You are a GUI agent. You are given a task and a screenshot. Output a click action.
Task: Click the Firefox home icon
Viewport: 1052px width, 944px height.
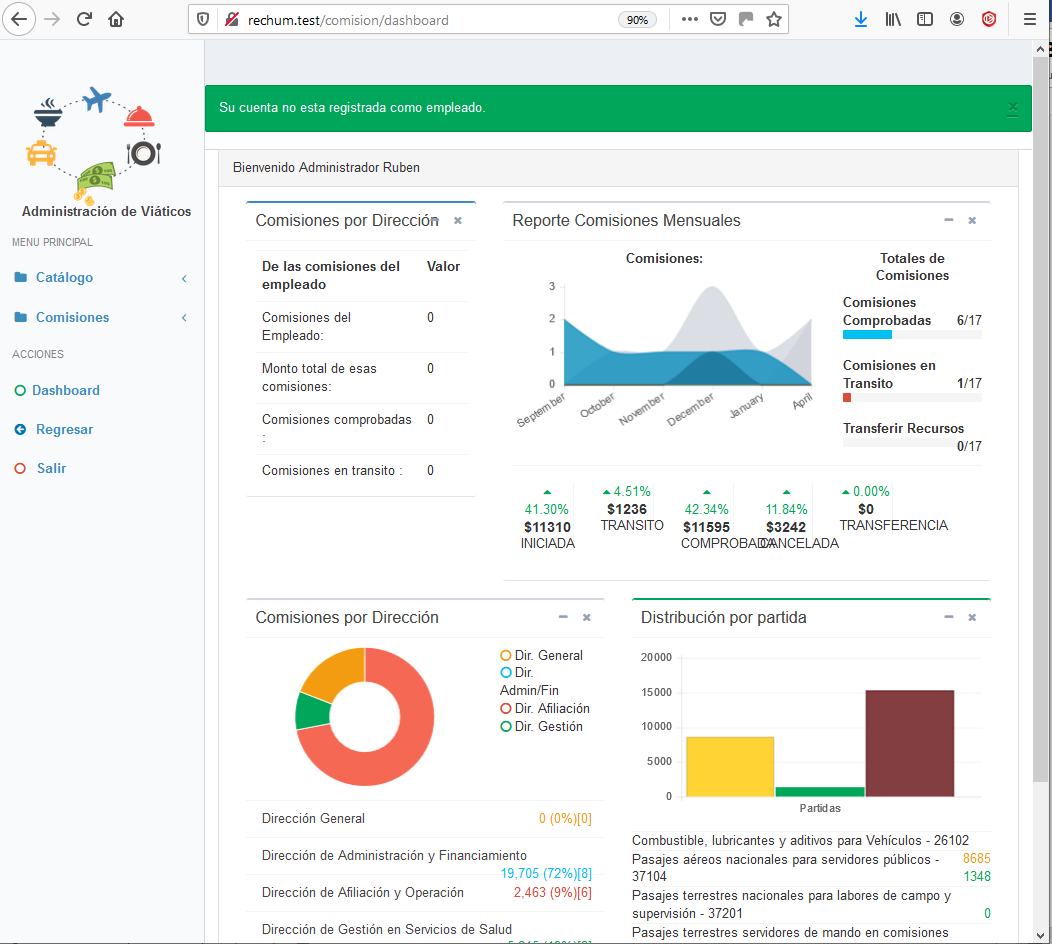(116, 19)
